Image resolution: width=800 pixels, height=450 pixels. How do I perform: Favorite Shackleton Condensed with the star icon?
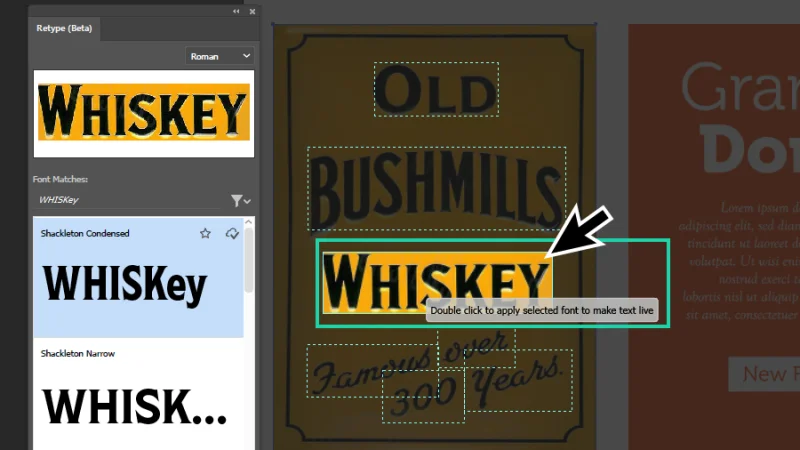(205, 233)
